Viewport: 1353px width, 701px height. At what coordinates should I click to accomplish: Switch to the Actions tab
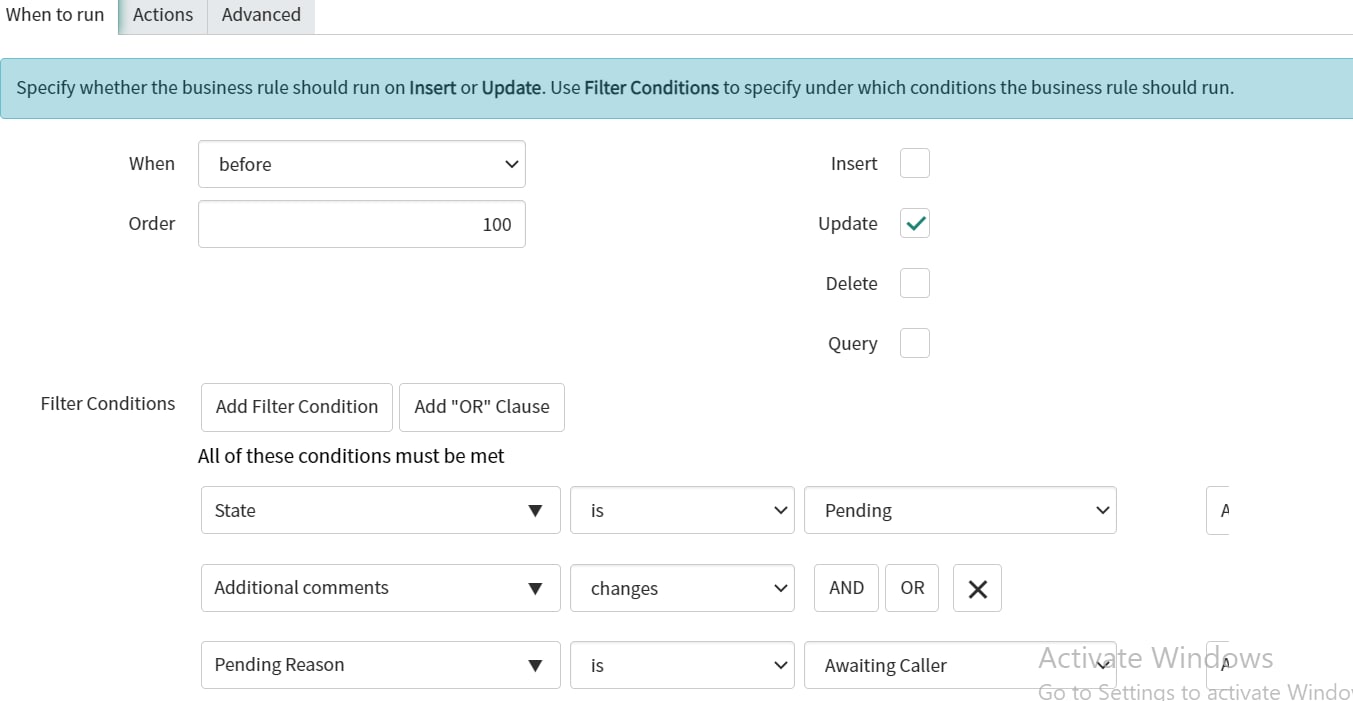(x=162, y=15)
